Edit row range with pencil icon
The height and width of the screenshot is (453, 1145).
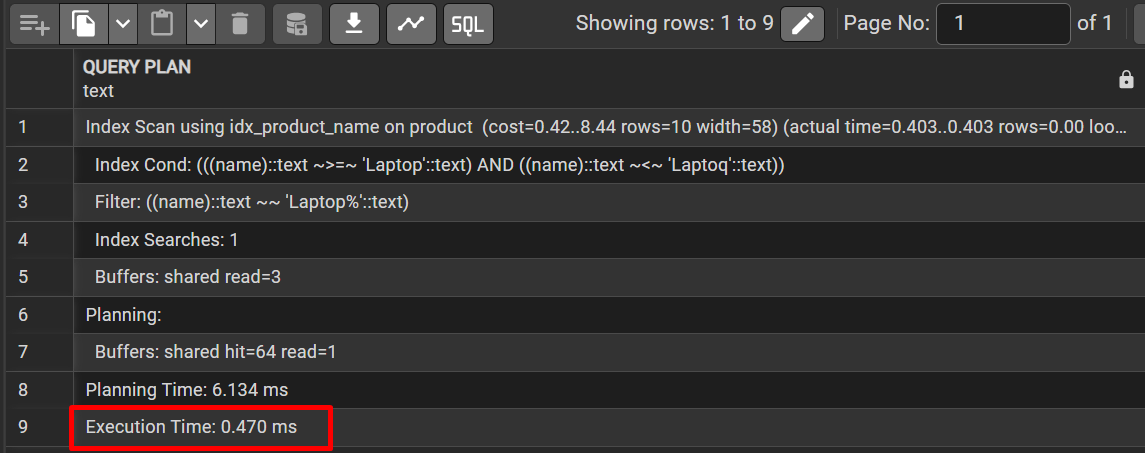[802, 23]
